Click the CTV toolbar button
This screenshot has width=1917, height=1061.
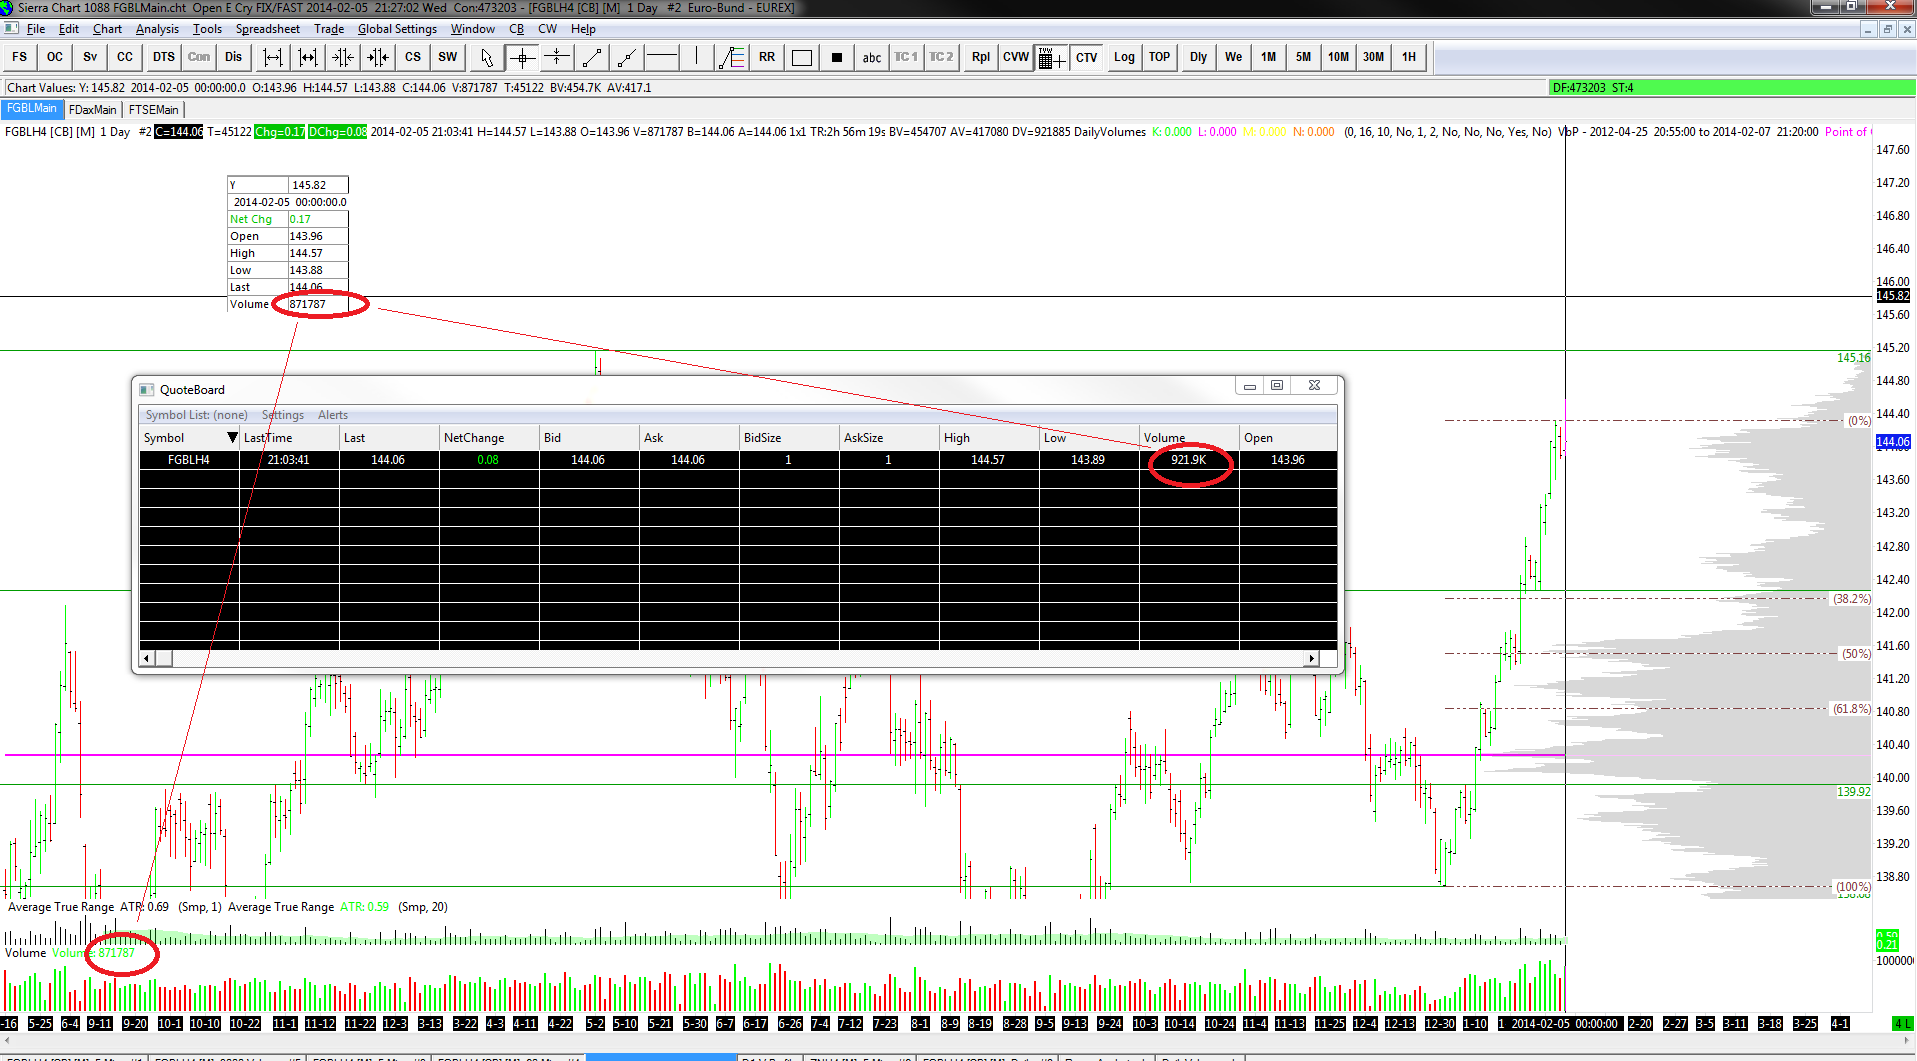click(x=1087, y=57)
